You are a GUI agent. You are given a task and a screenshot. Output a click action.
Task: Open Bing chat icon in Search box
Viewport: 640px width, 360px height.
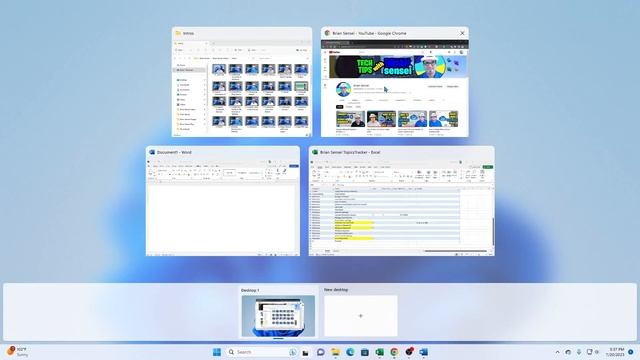[293, 352]
